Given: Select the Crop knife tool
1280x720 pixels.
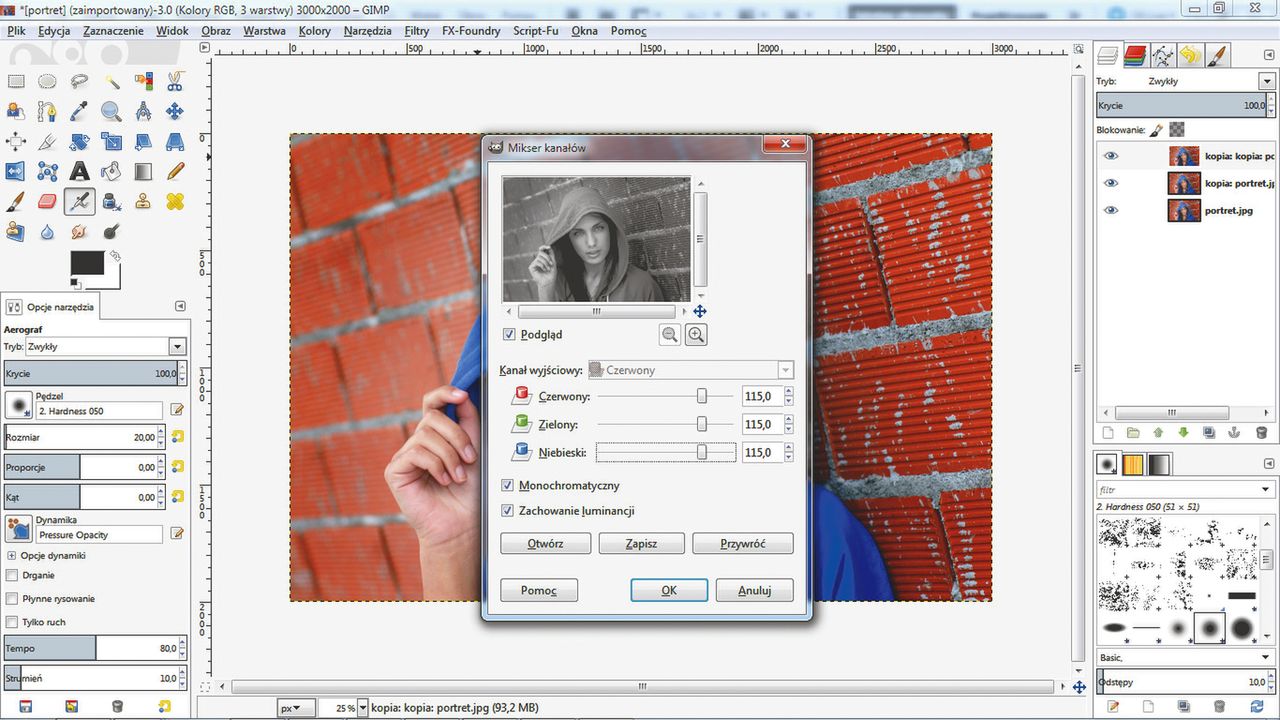Looking at the screenshot, I should tap(47, 142).
